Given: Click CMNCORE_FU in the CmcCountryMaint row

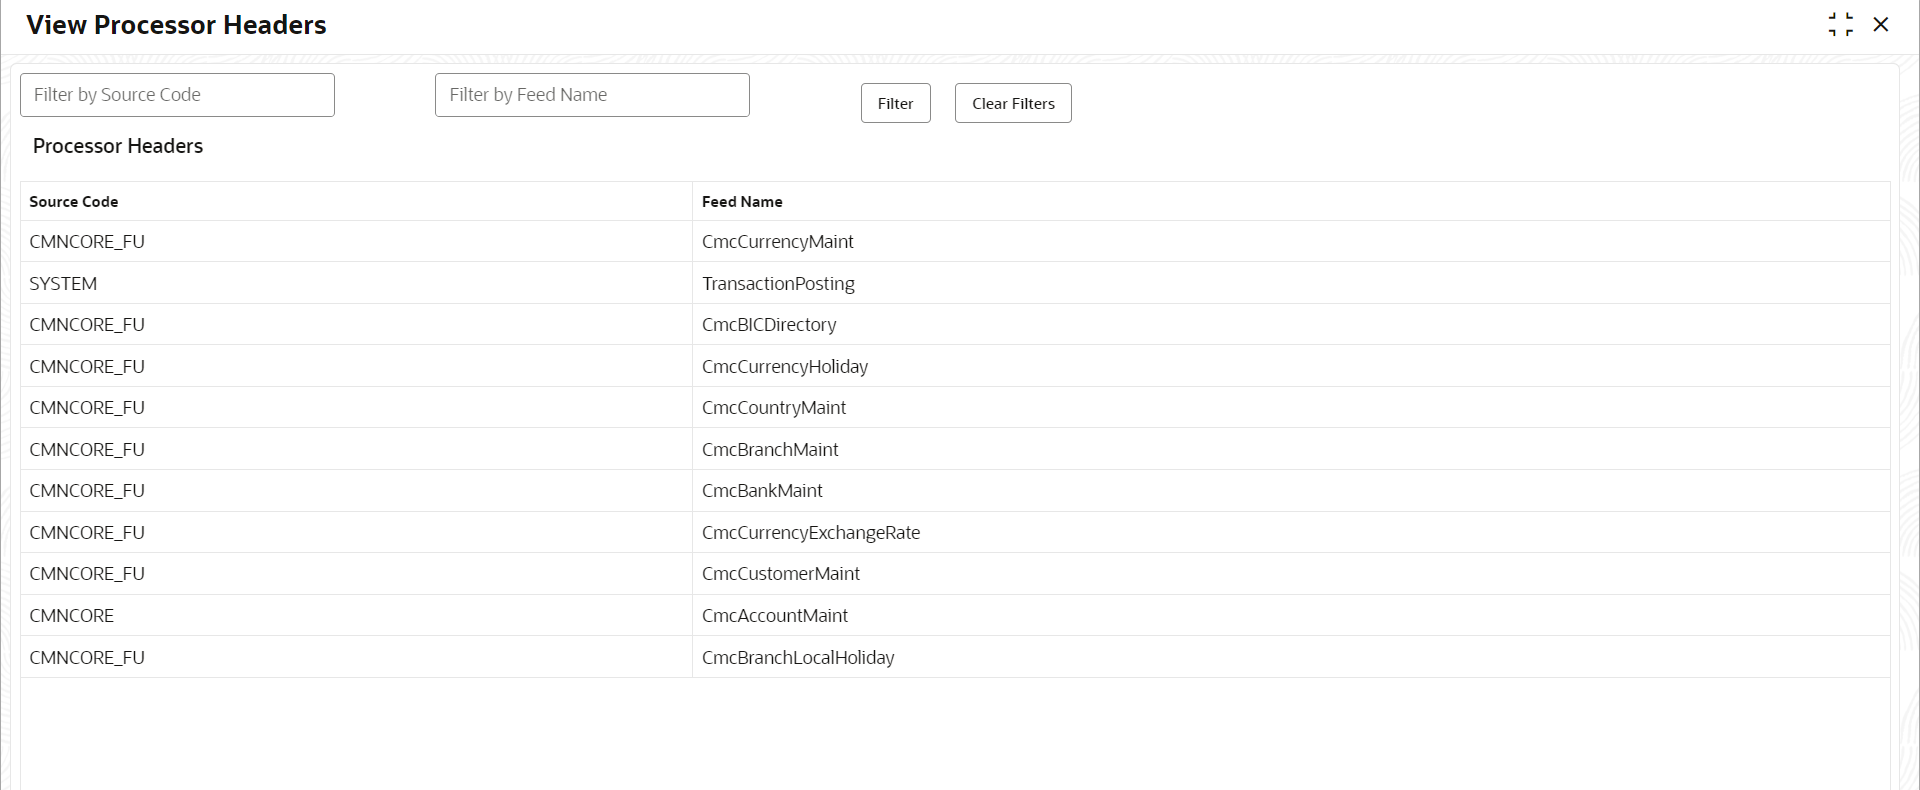Looking at the screenshot, I should [x=87, y=408].
